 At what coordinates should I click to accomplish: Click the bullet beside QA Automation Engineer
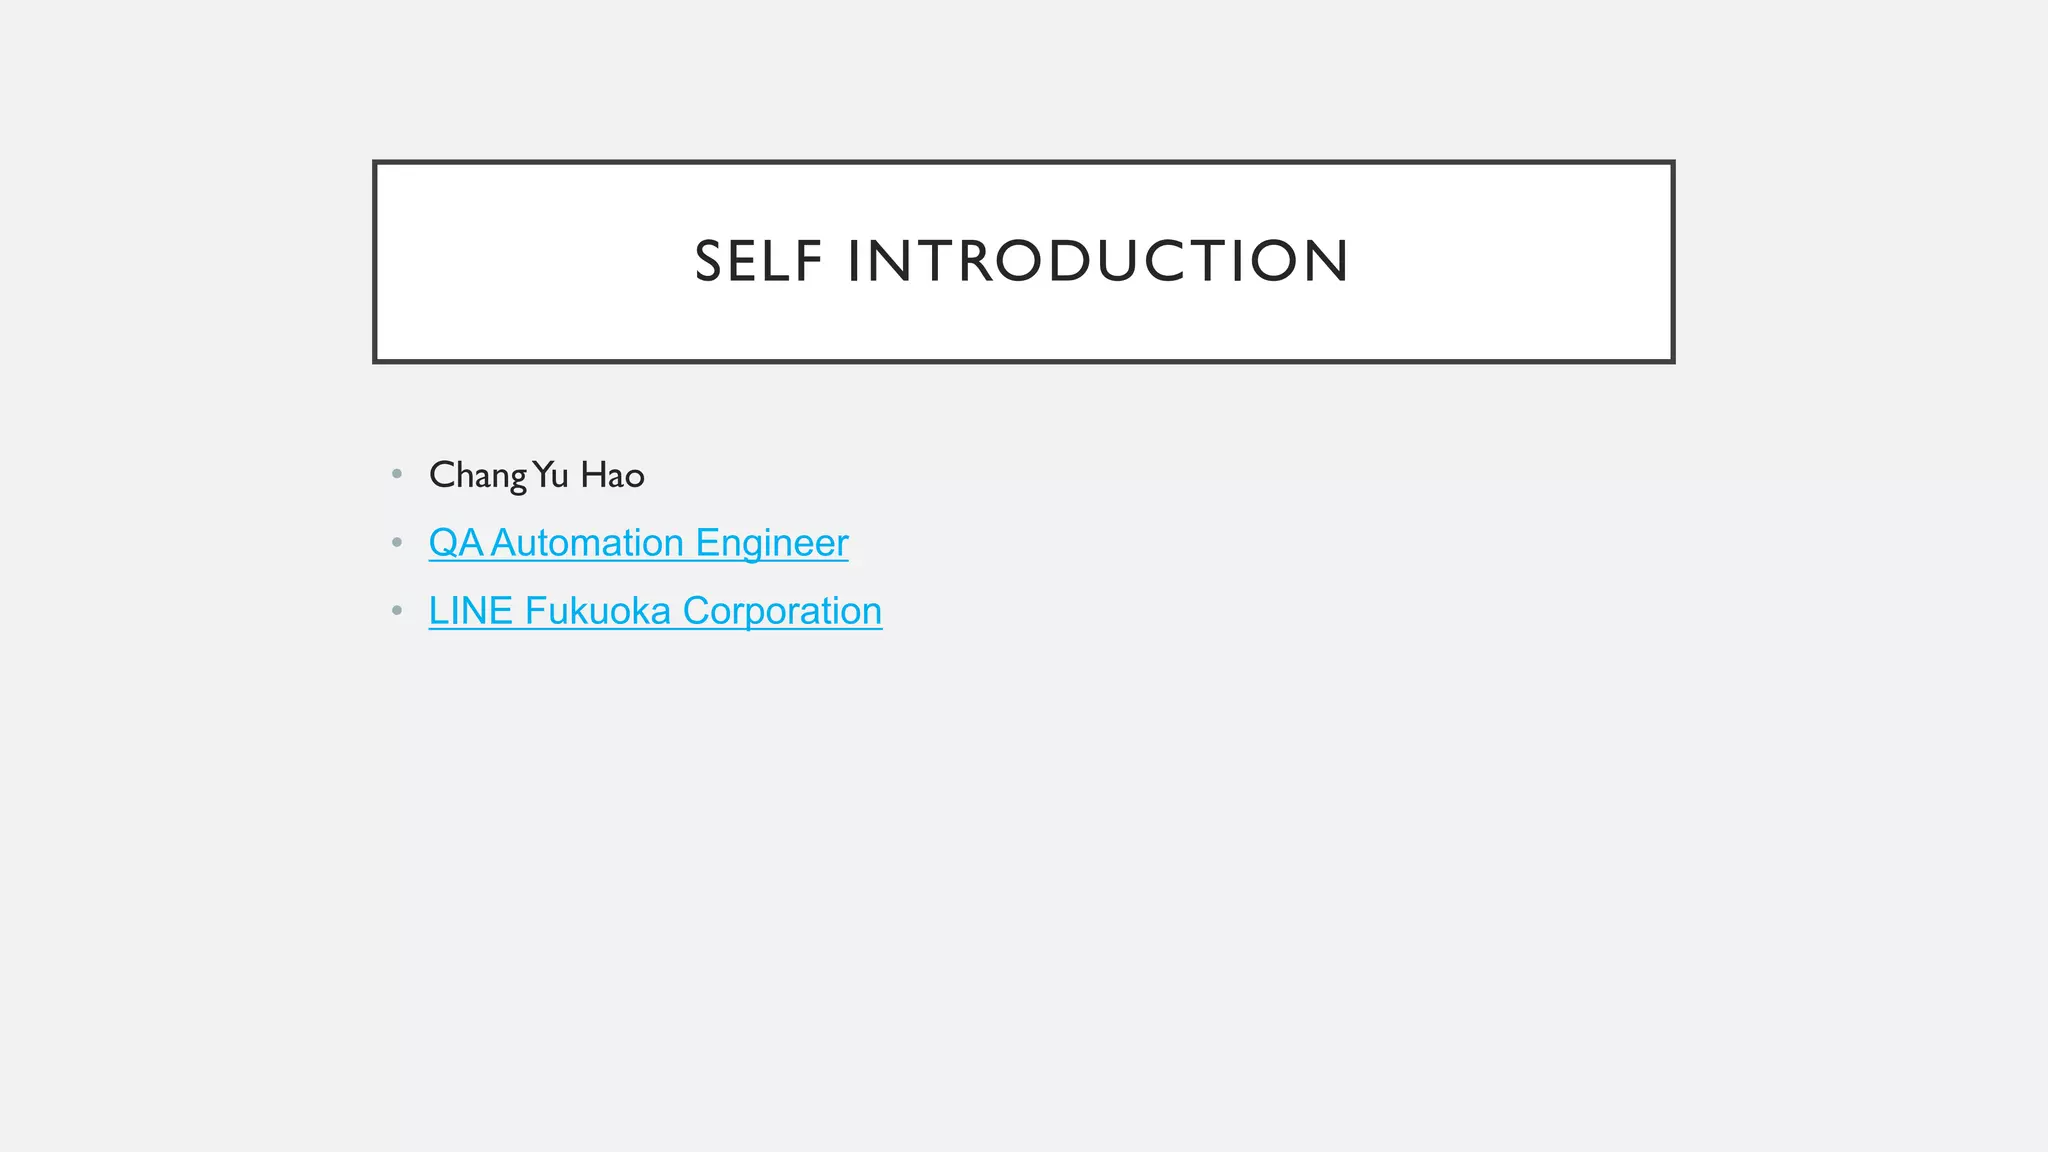point(397,542)
